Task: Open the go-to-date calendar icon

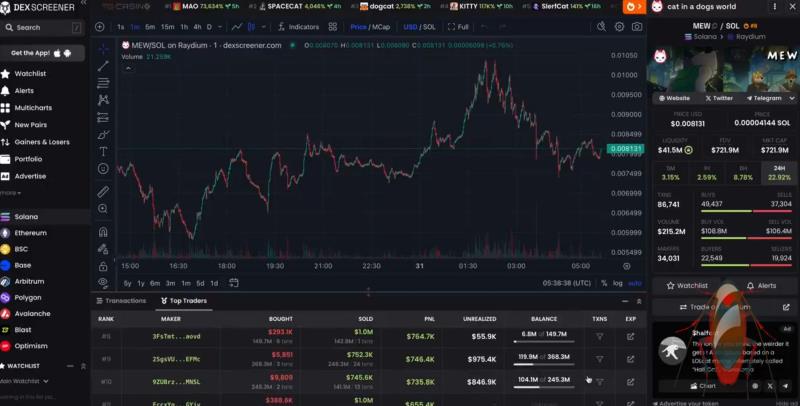Action: (234, 283)
